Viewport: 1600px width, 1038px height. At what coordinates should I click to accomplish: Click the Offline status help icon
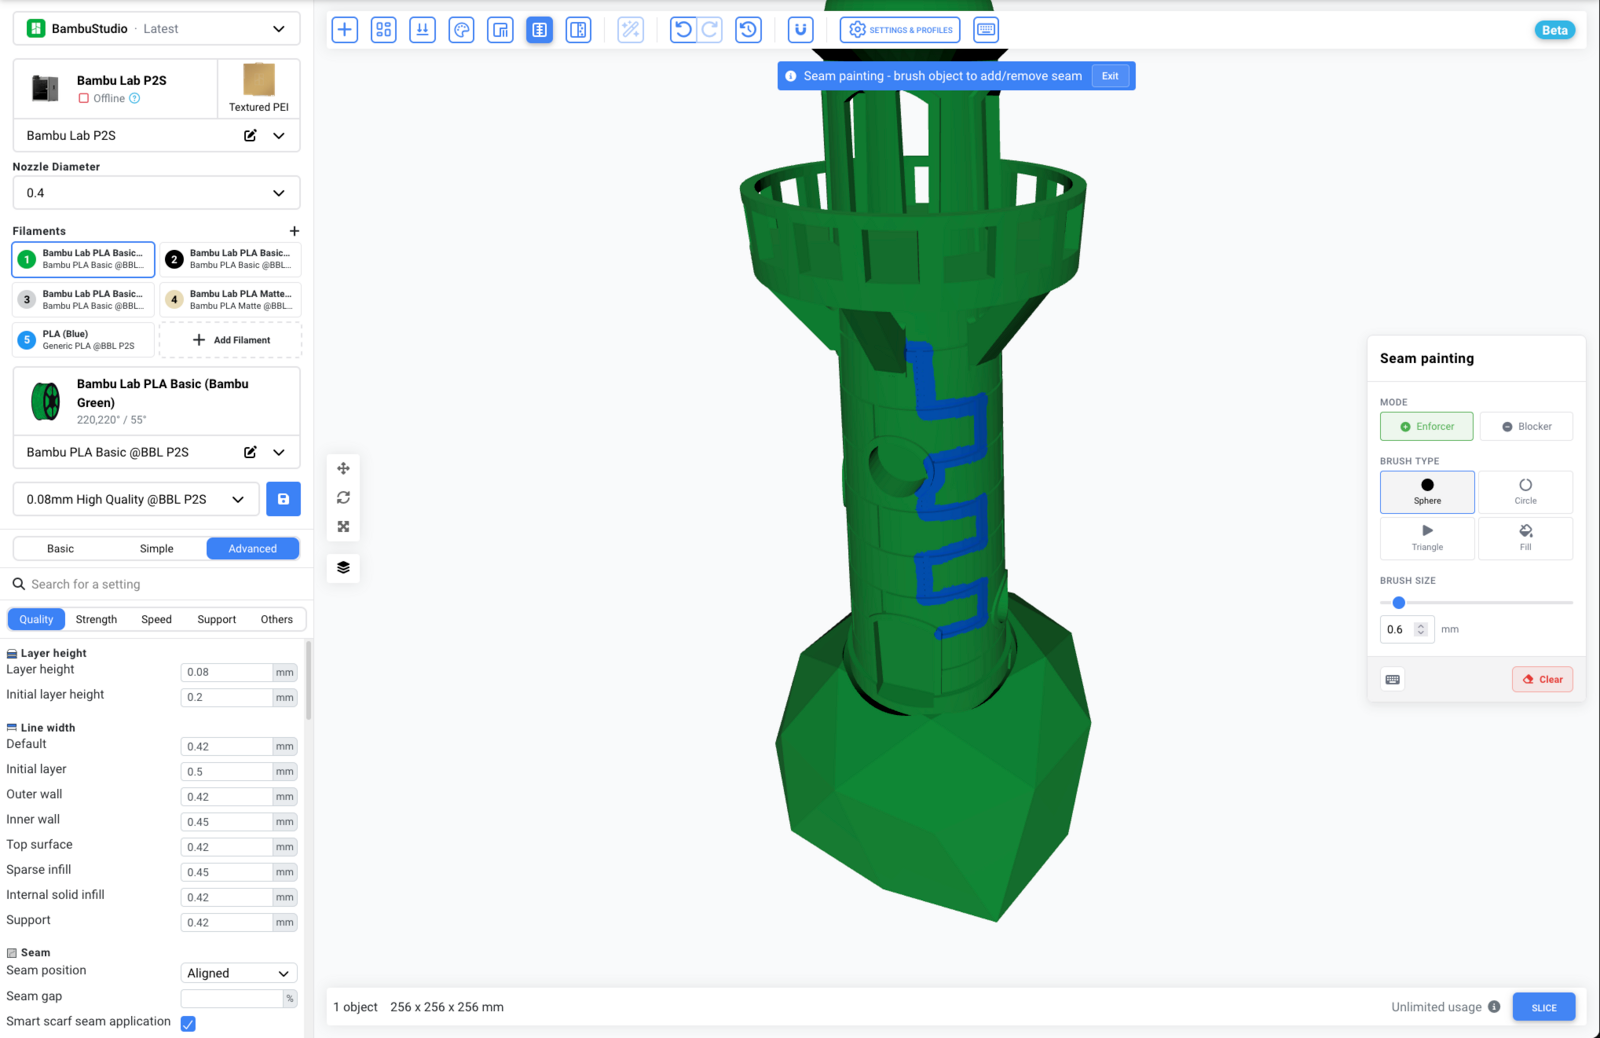coord(135,98)
